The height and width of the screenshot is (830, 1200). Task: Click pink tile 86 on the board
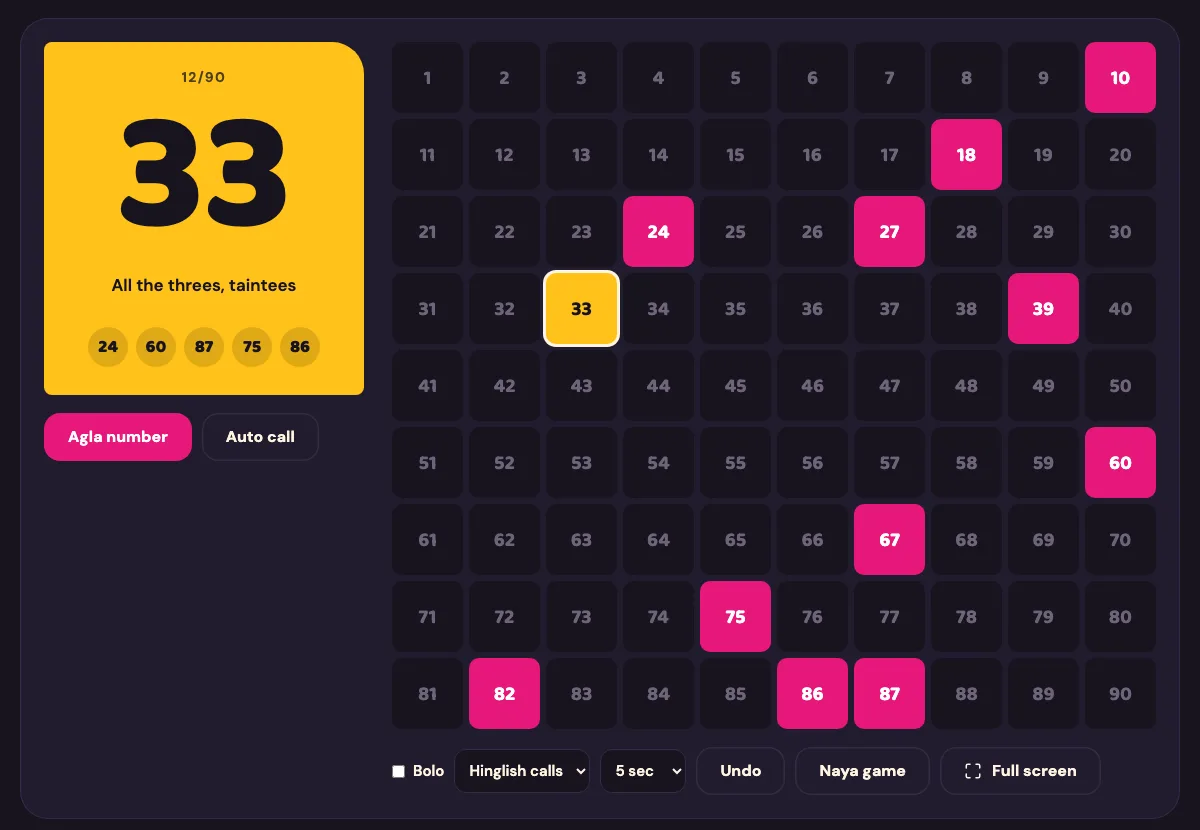pos(812,694)
